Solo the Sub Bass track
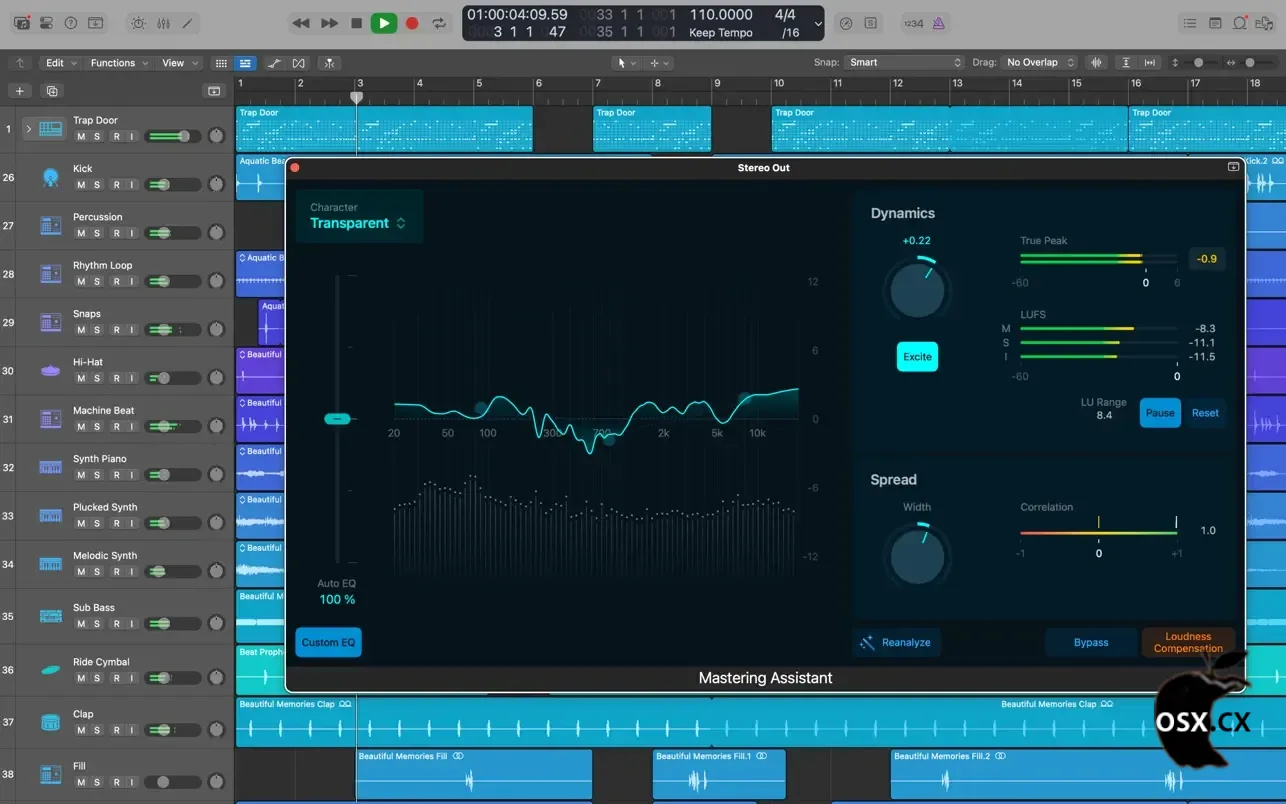This screenshot has width=1286, height=804. [97, 624]
